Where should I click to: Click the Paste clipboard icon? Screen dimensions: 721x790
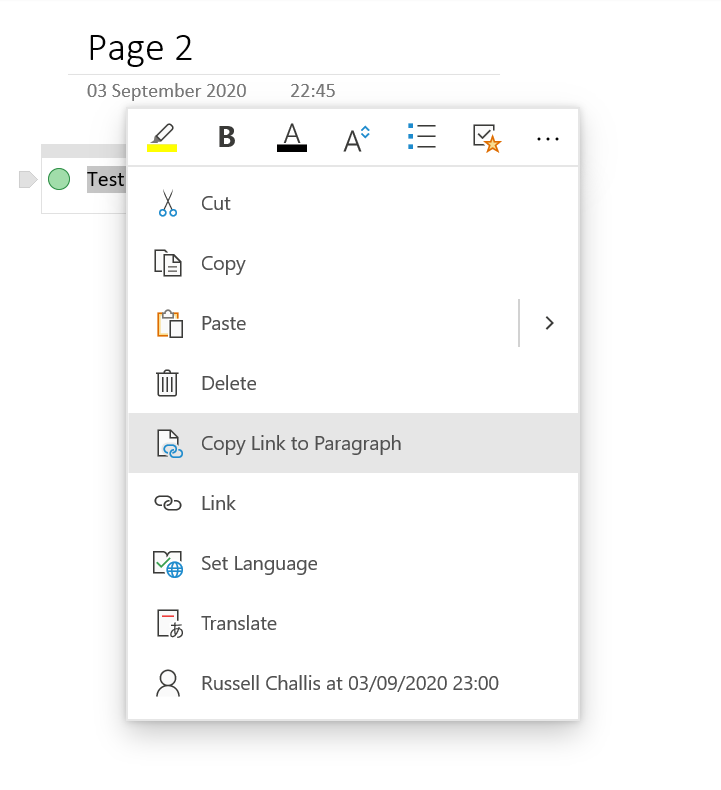click(x=169, y=323)
